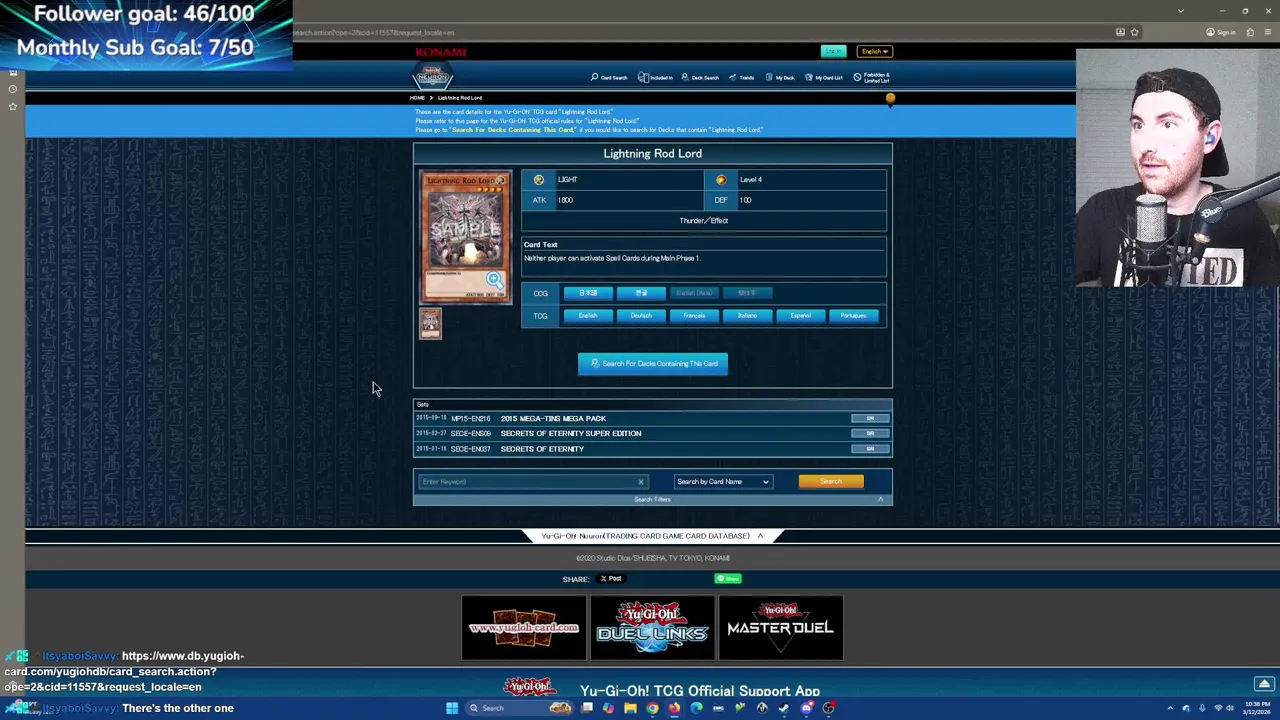Select the small card thumbnail below the image

pyautogui.click(x=430, y=323)
